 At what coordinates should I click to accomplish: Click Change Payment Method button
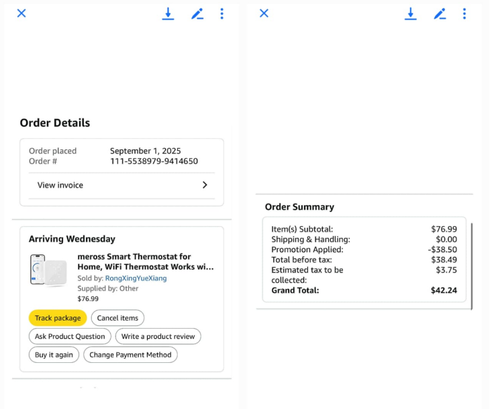[130, 355]
